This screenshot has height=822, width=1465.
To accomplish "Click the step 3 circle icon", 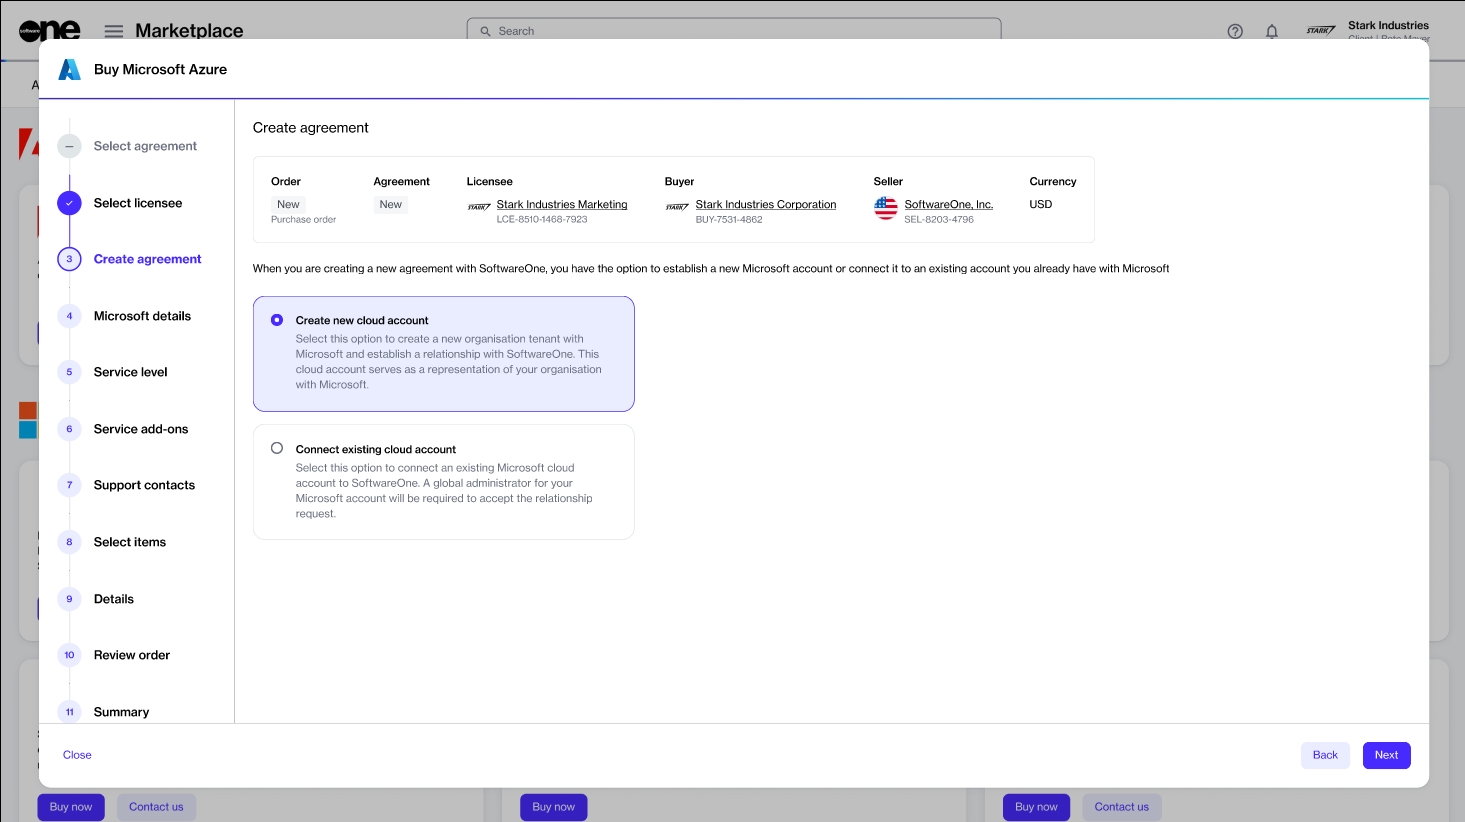I will point(69,259).
